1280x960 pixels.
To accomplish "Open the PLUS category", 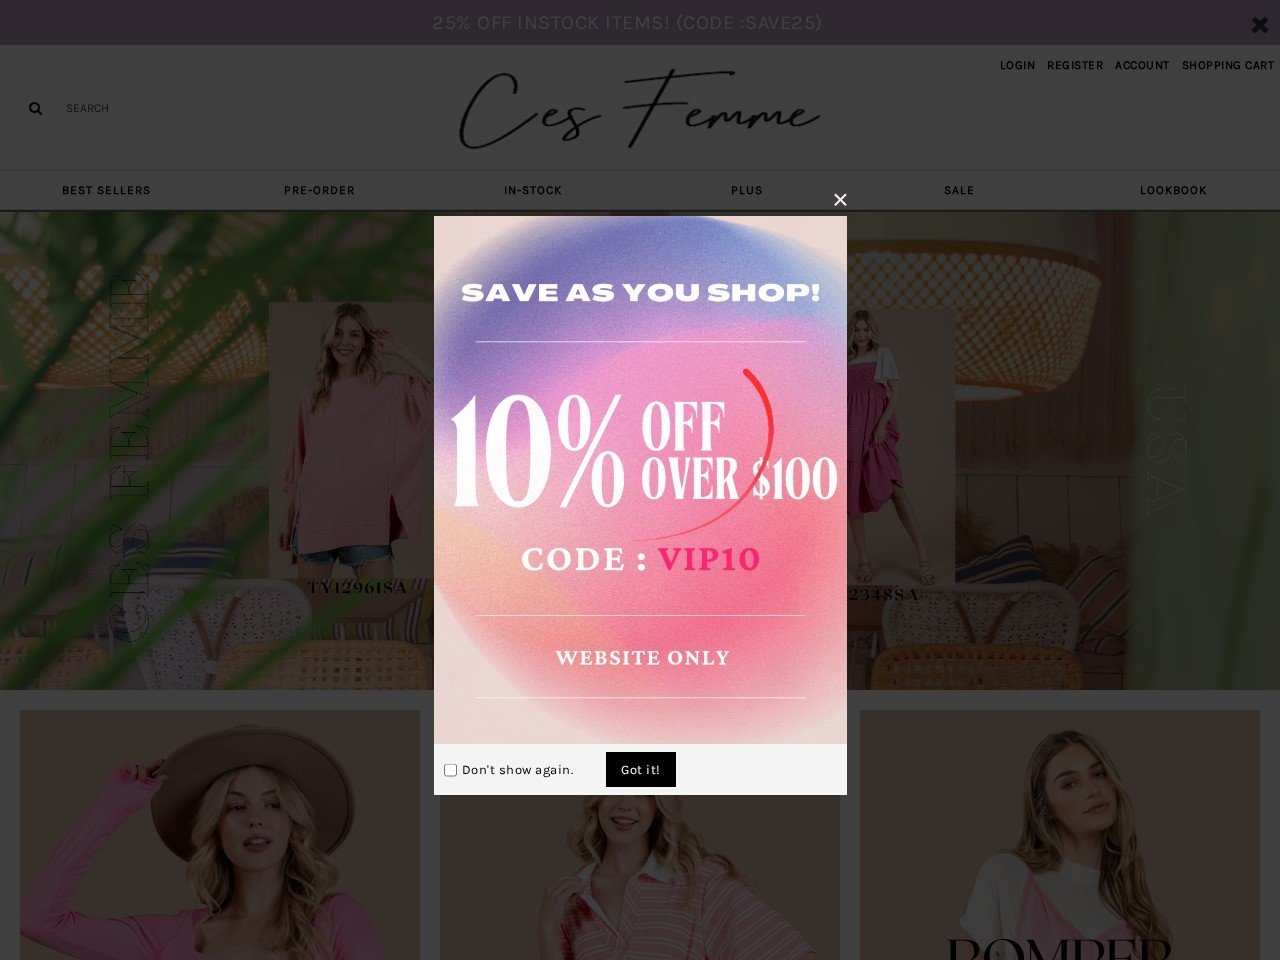I will click(x=747, y=190).
